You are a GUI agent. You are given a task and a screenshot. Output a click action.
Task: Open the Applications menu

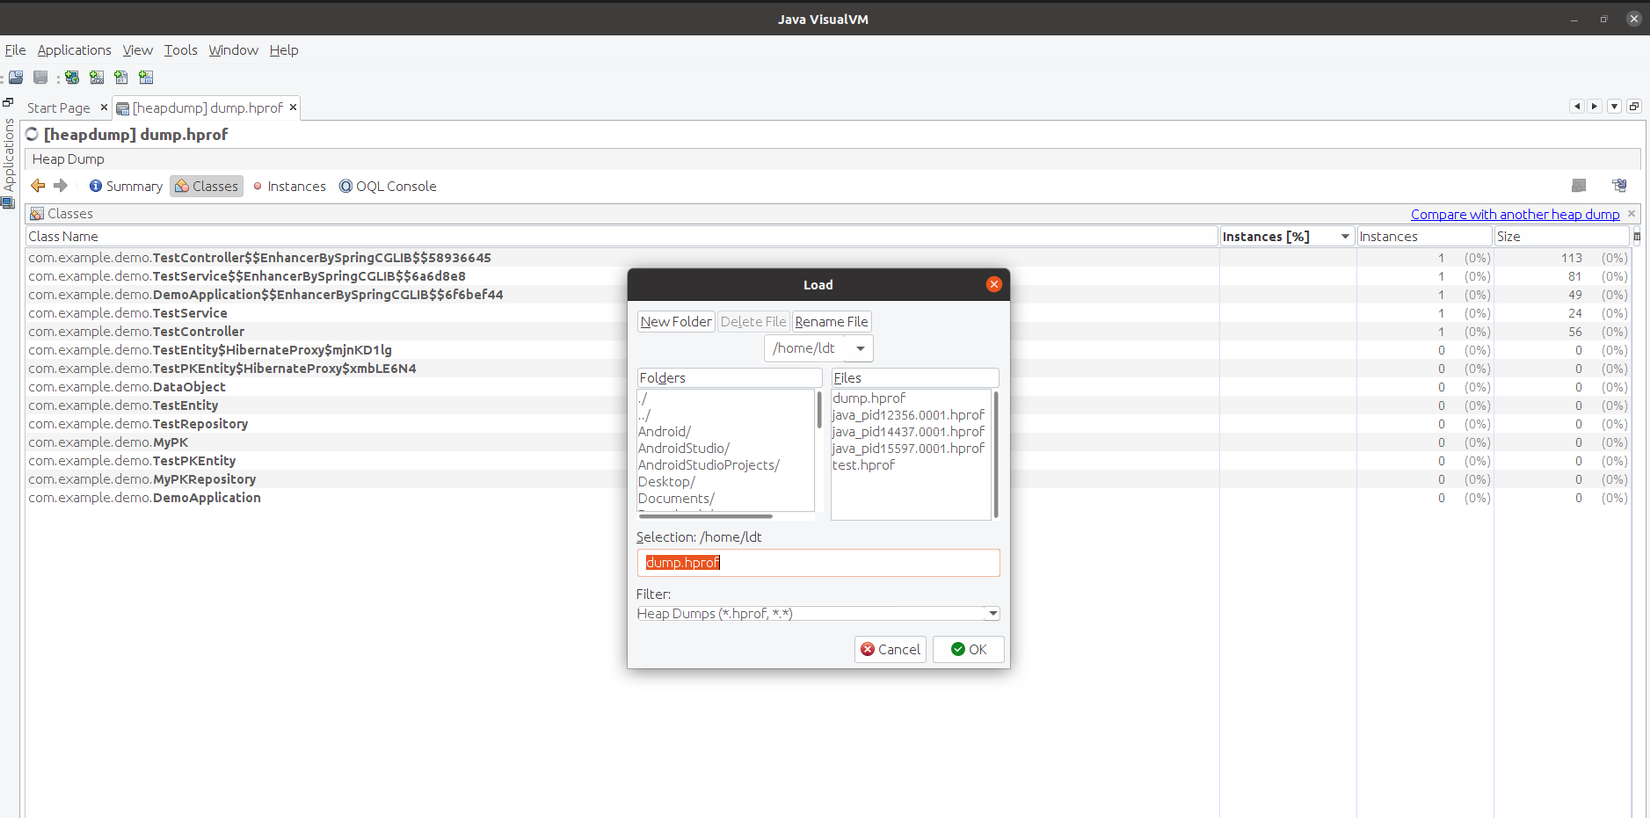(74, 50)
